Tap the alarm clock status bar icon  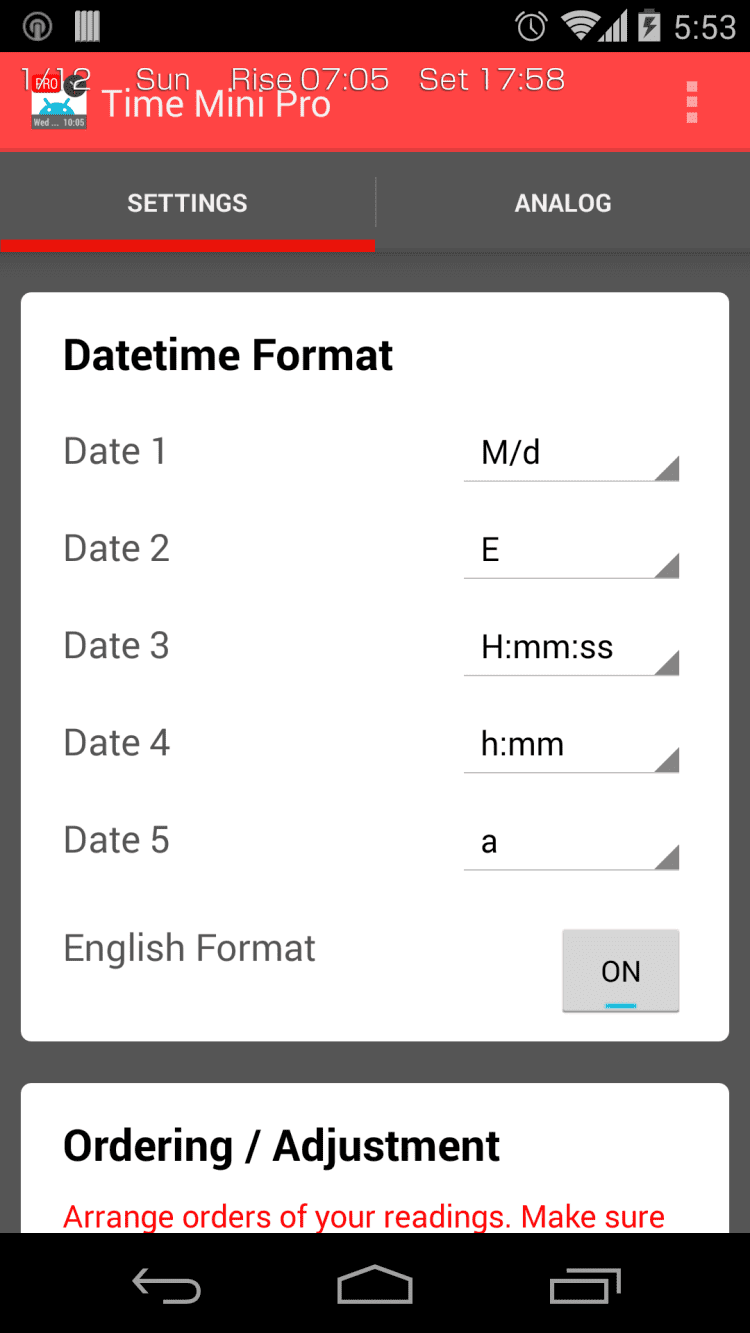click(531, 26)
